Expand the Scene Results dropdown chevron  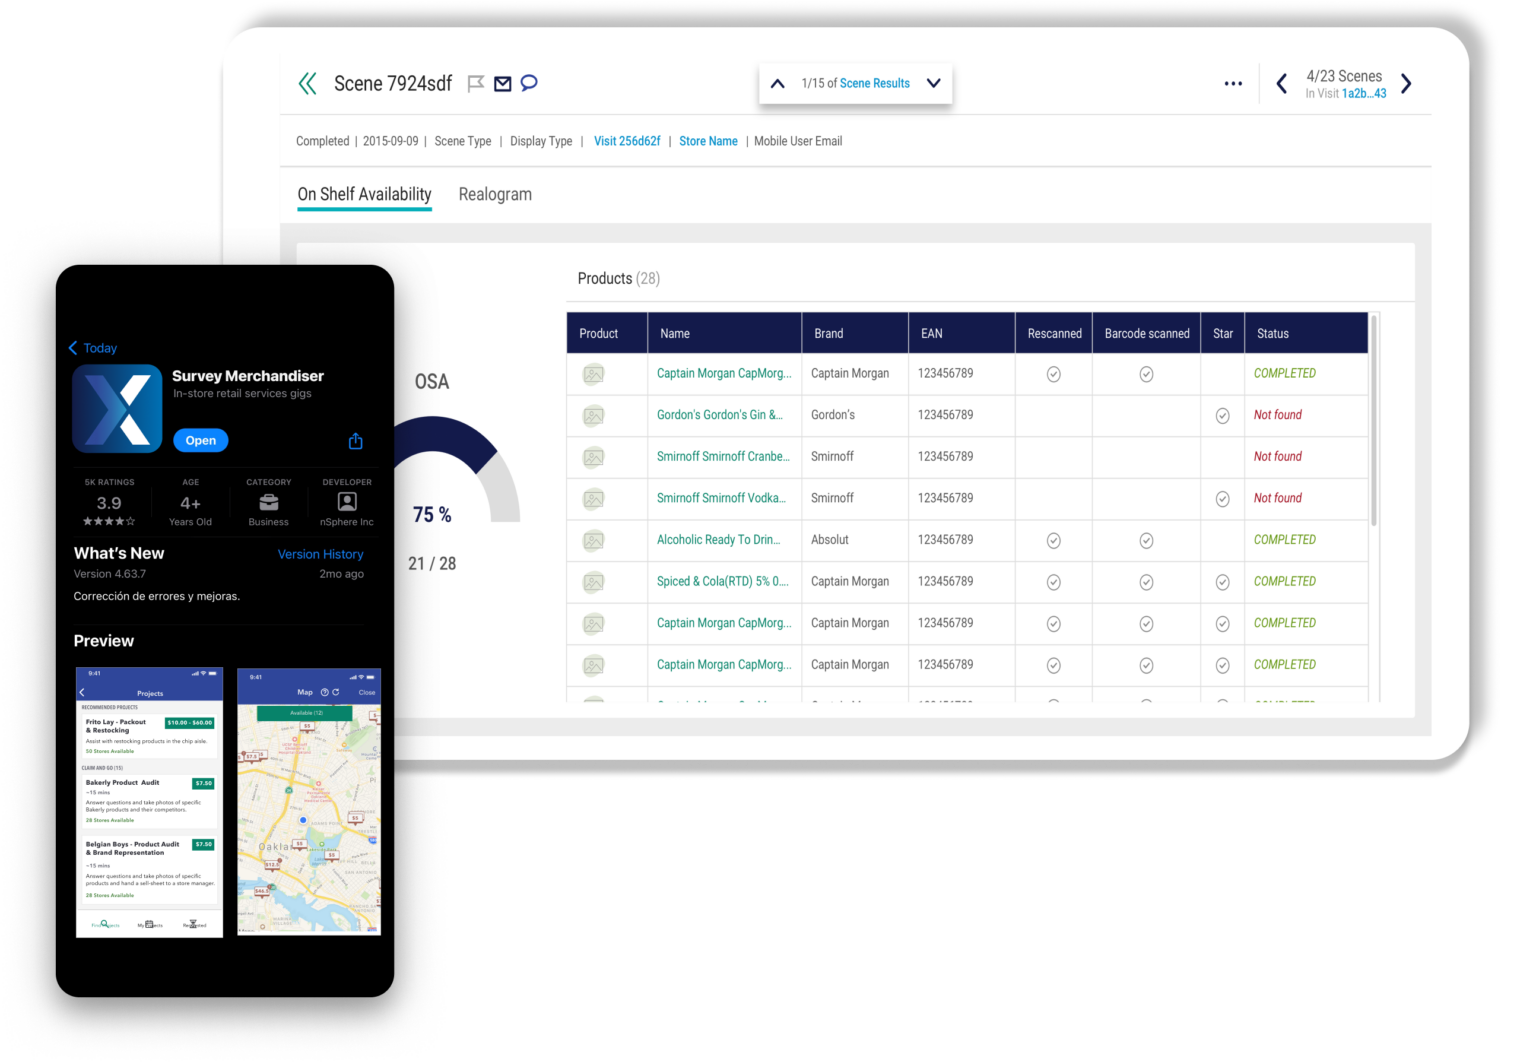[x=933, y=84]
